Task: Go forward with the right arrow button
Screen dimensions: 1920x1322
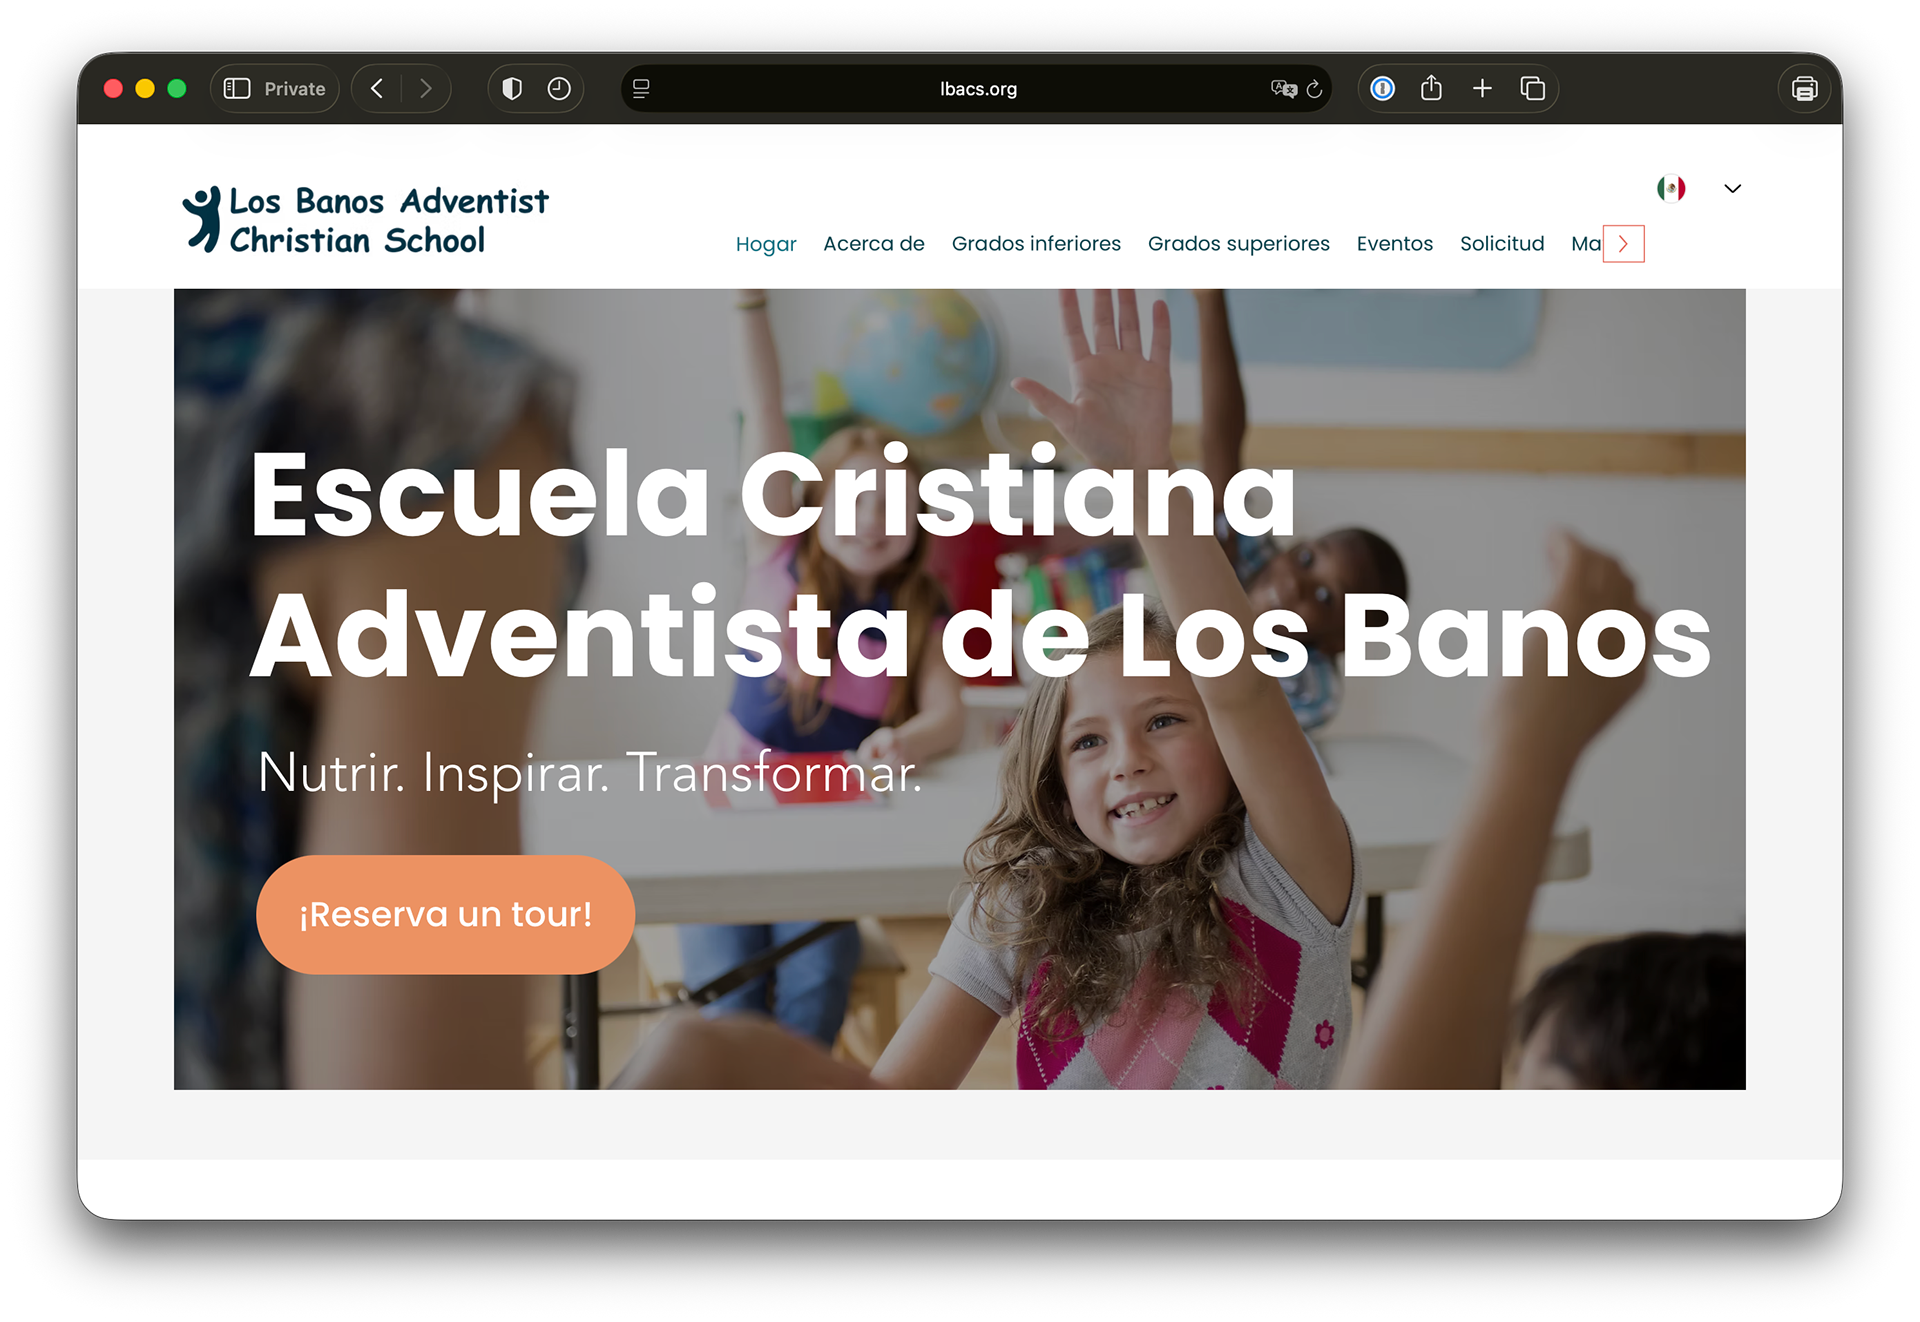Action: coord(426,89)
